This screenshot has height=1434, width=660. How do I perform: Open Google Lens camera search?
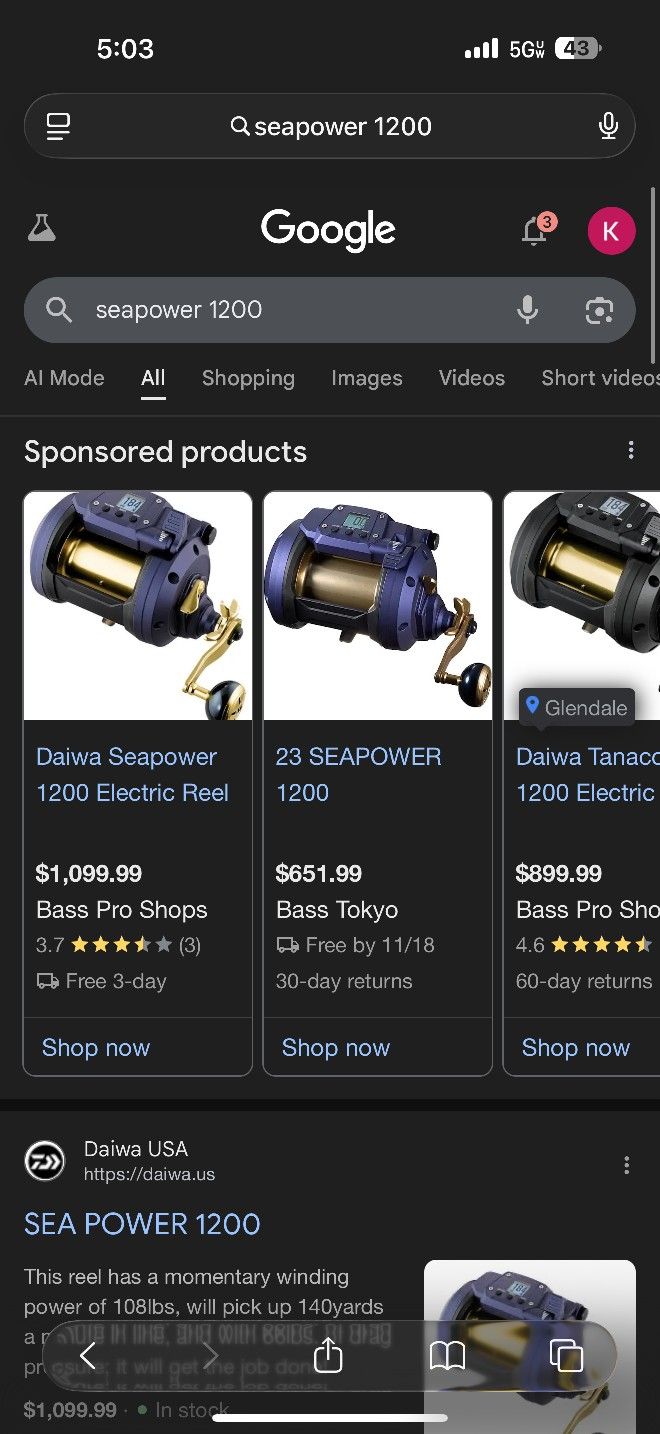pyautogui.click(x=599, y=311)
